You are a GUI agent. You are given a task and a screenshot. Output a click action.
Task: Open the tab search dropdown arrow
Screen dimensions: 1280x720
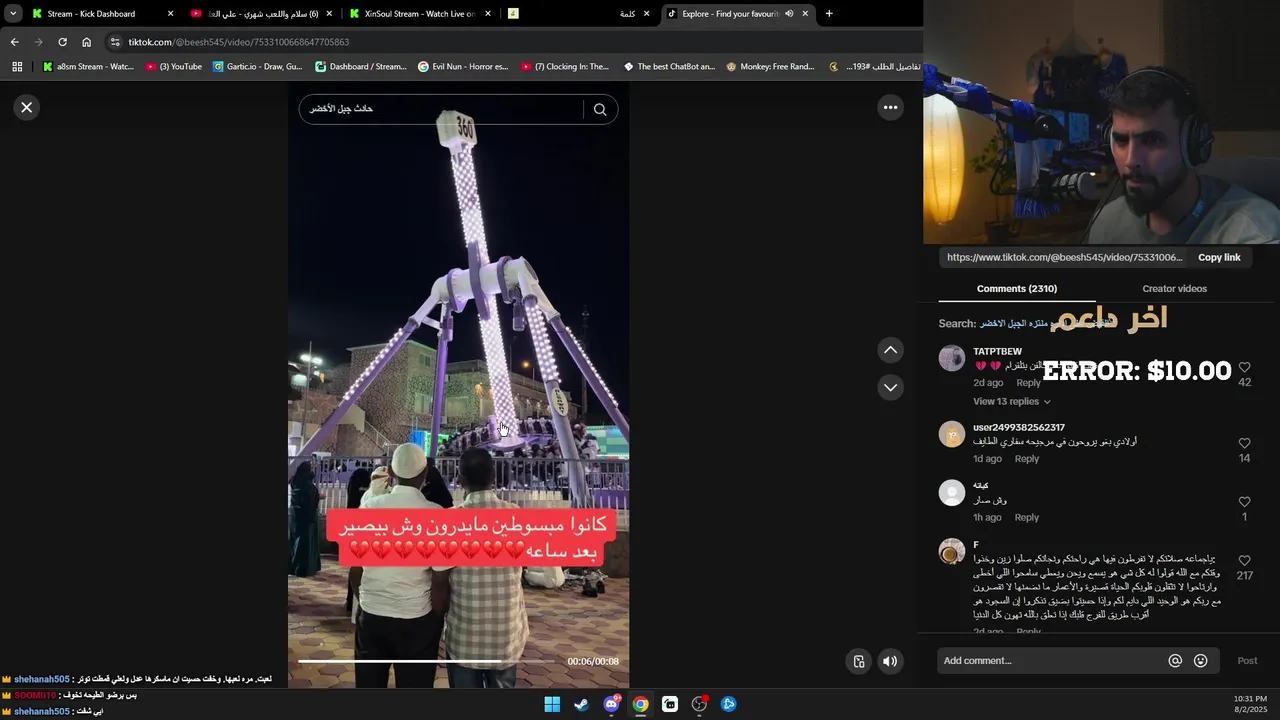[13, 14]
